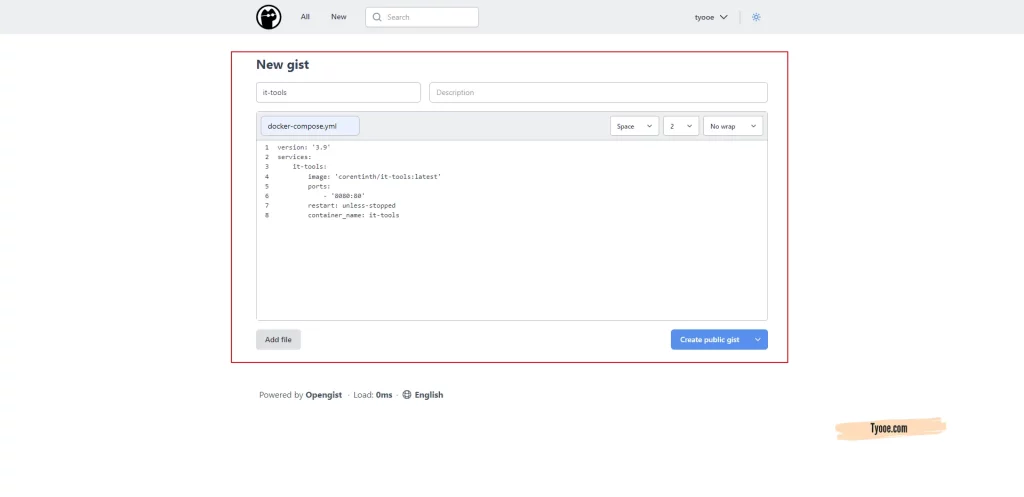
Task: Click the image corentinth/it-tools:latest line
Action: click(375, 176)
